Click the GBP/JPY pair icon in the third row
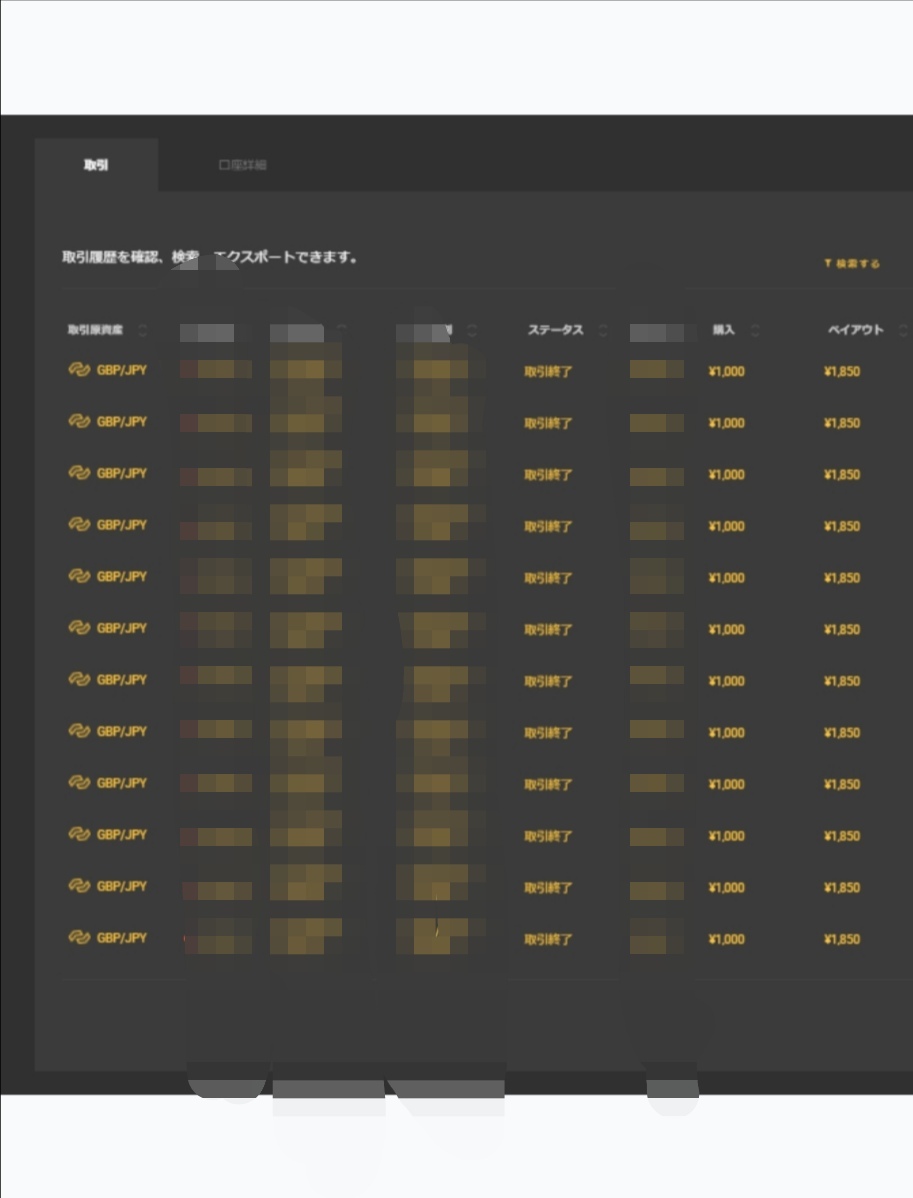This screenshot has height=1198, width=913. coord(79,473)
